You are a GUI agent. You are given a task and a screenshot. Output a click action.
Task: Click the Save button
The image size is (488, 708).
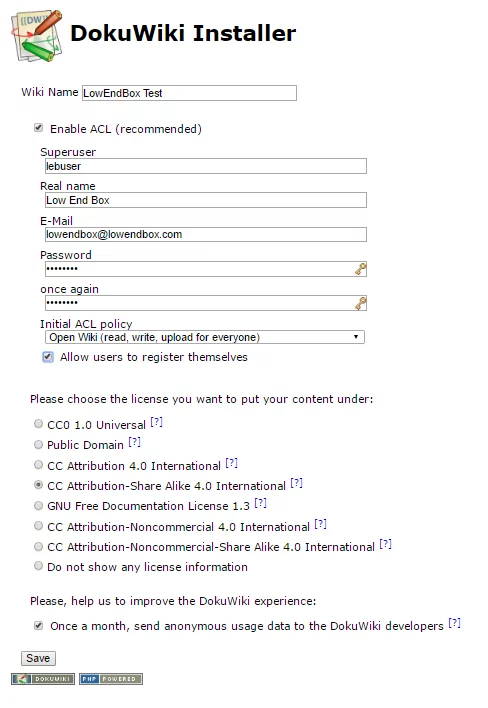pyautogui.click(x=38, y=658)
